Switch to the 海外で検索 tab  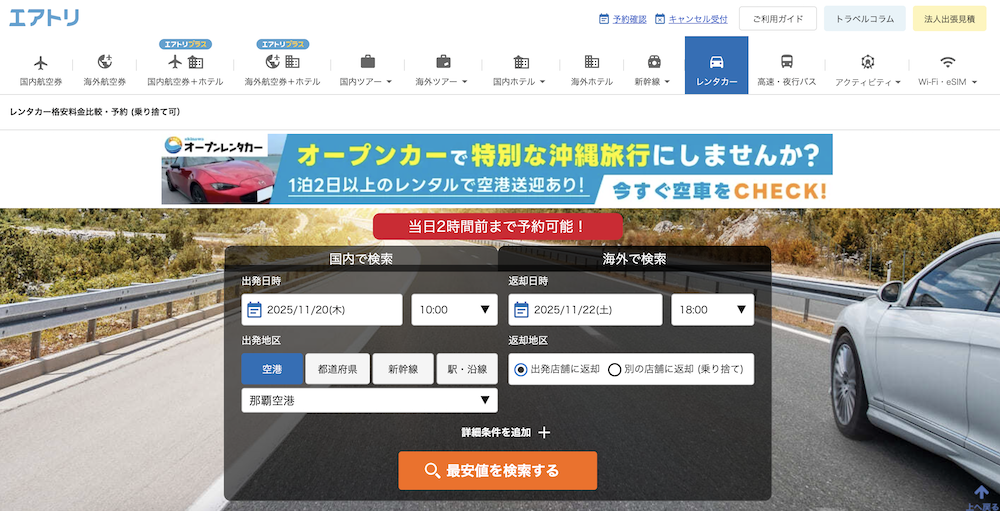click(x=634, y=259)
